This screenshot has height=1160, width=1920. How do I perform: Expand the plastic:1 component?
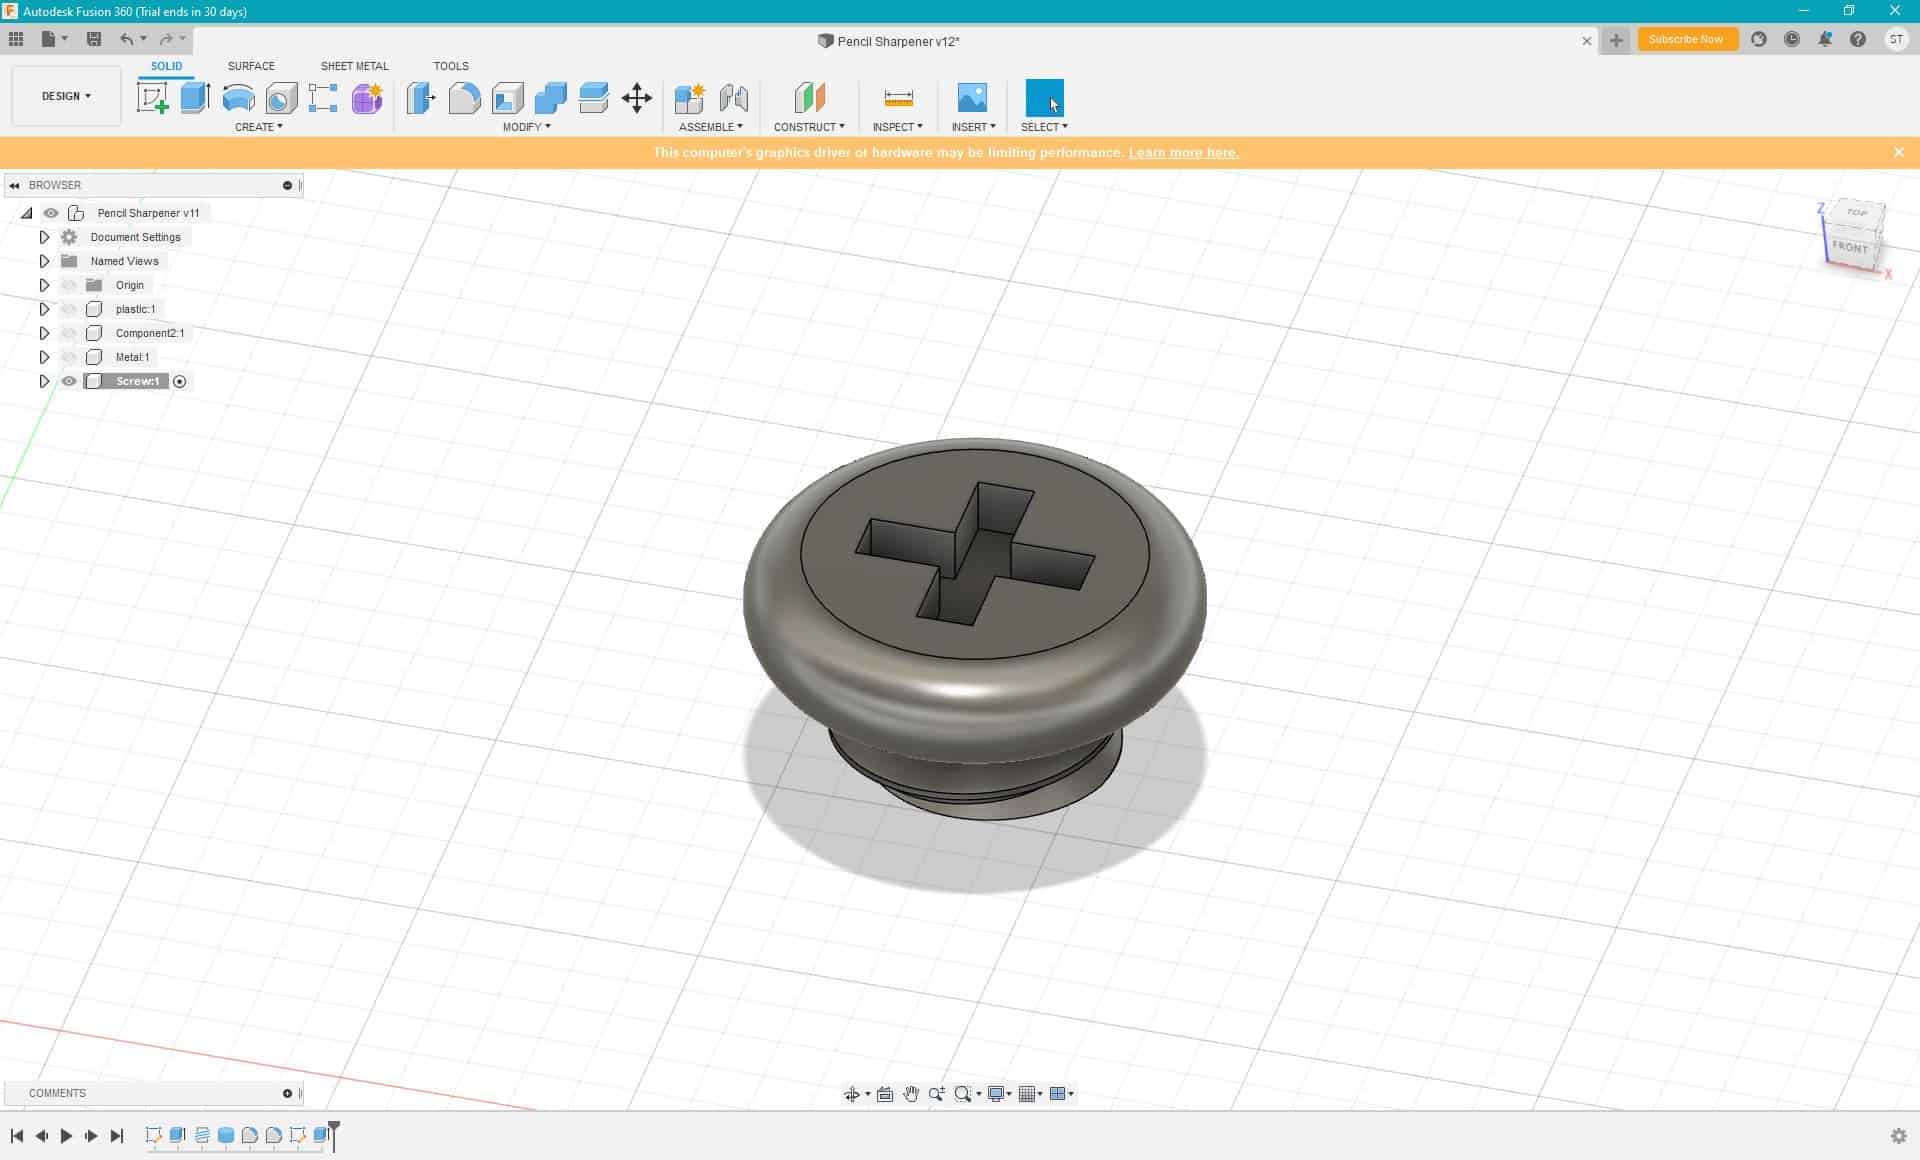(44, 309)
